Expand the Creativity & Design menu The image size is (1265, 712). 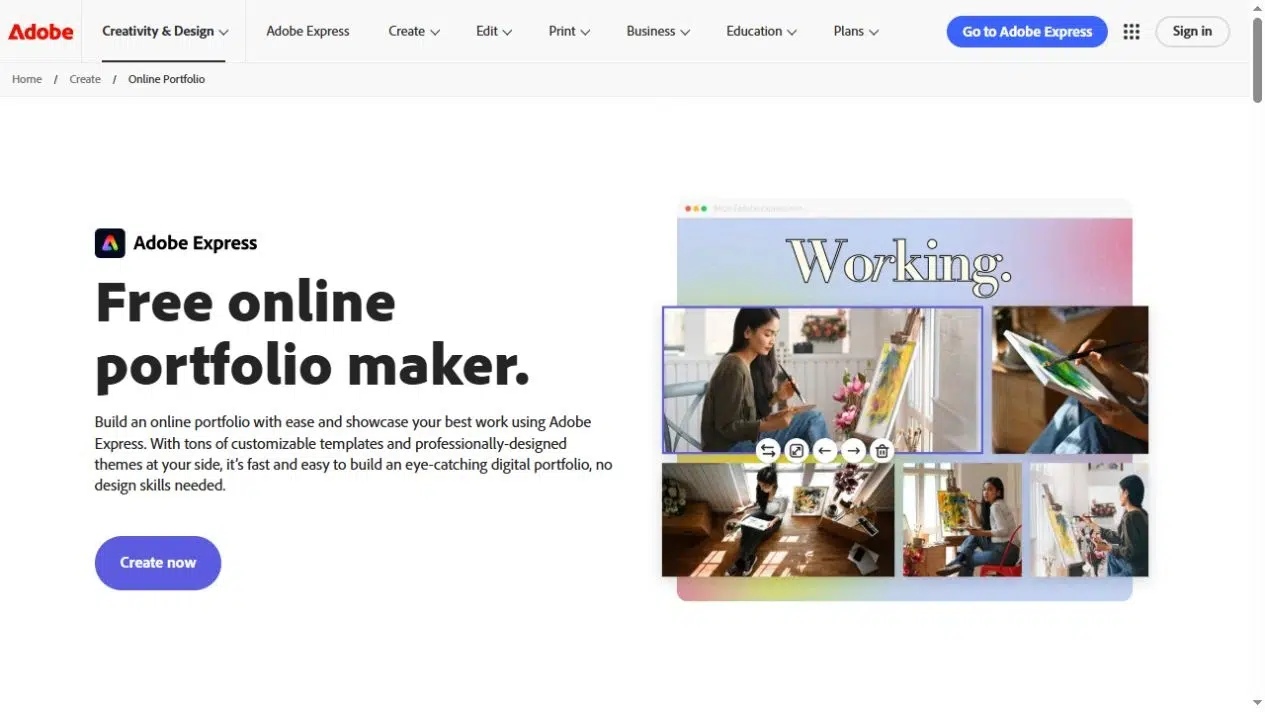point(165,31)
